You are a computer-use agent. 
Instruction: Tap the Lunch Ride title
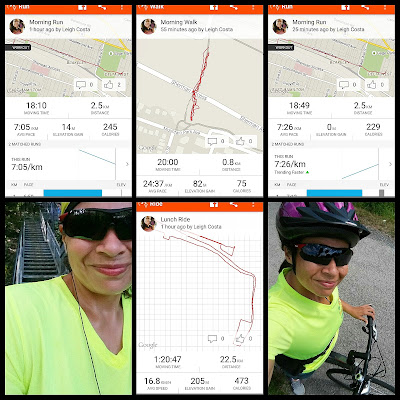pyautogui.click(x=175, y=219)
